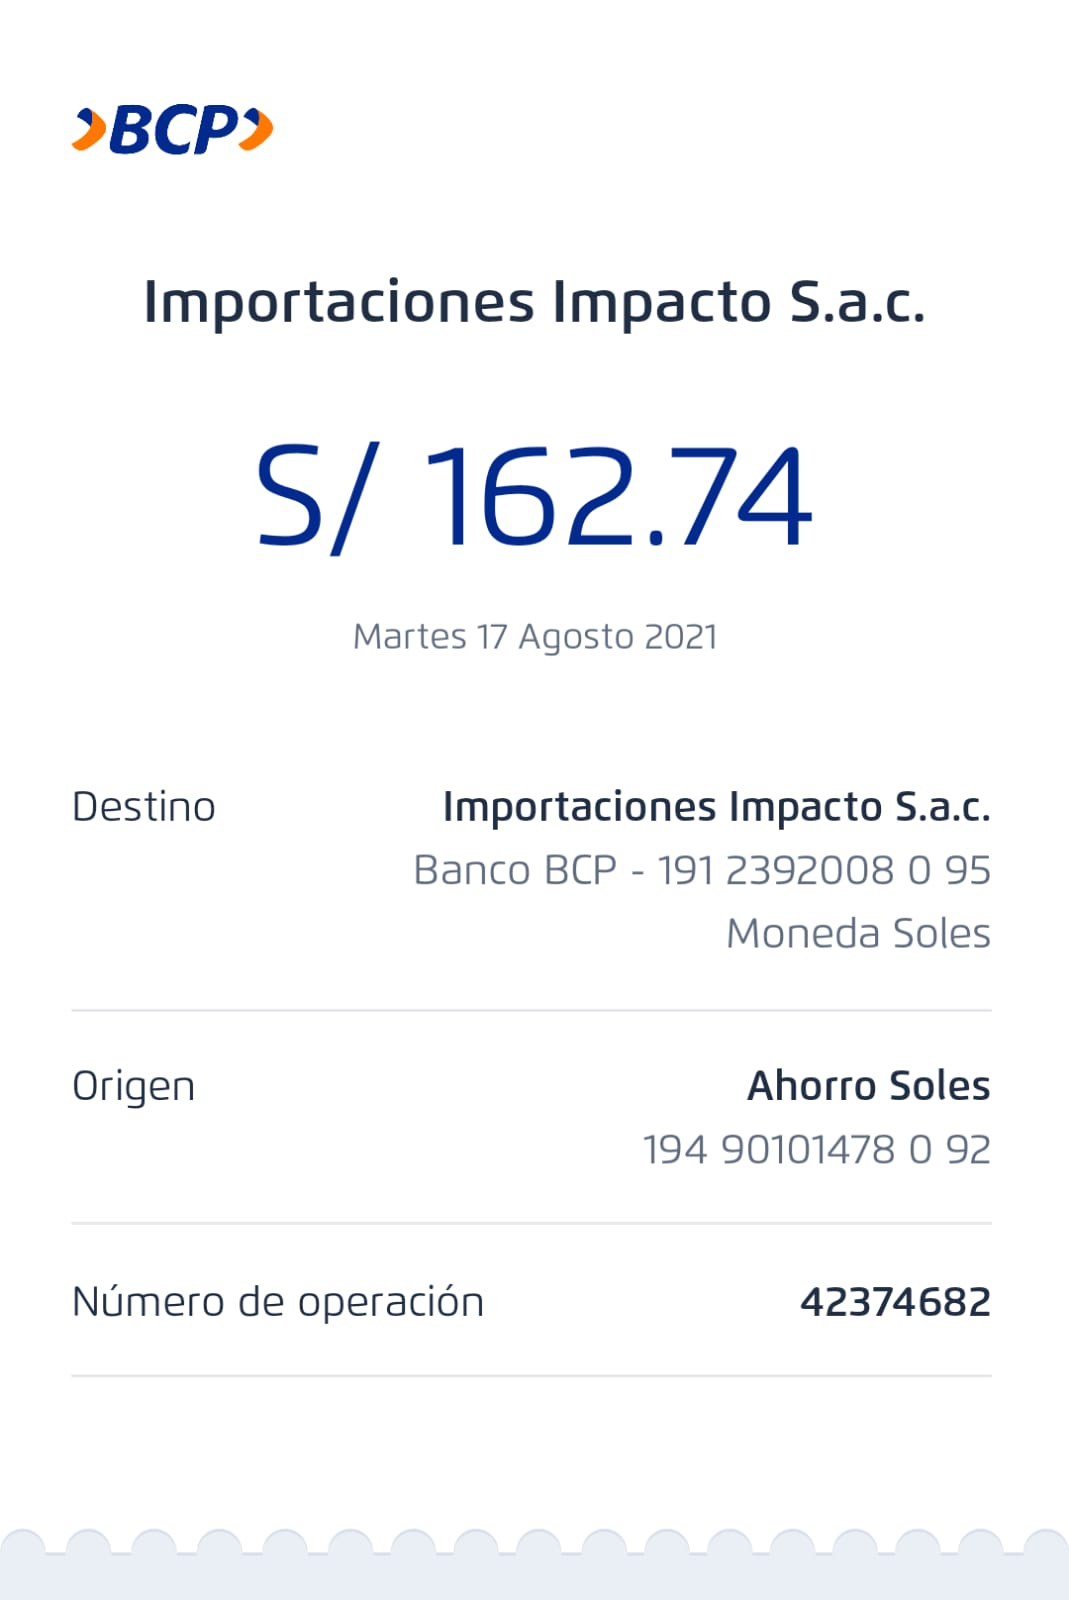Click the divider line below Moneda Soles
Image resolution: width=1069 pixels, height=1600 pixels.
click(x=532, y=1010)
